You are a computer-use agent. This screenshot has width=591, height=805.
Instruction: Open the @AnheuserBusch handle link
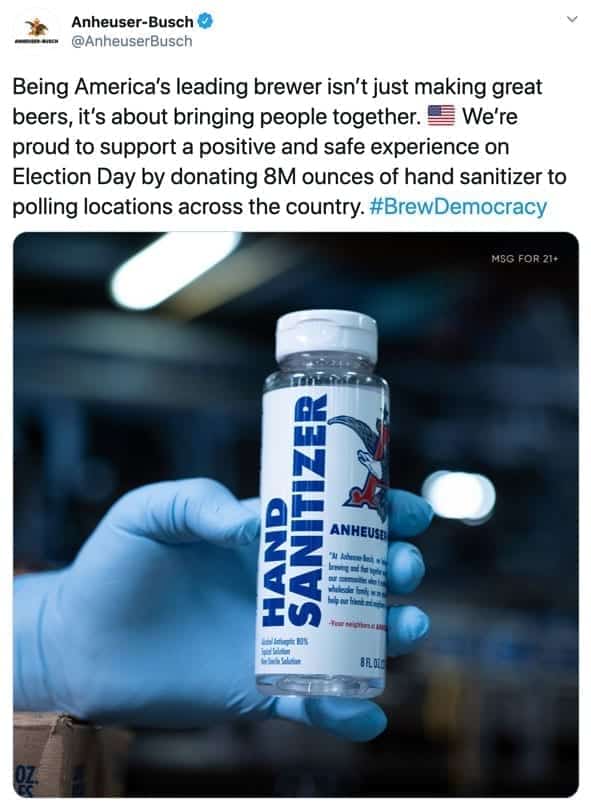pyautogui.click(x=131, y=42)
